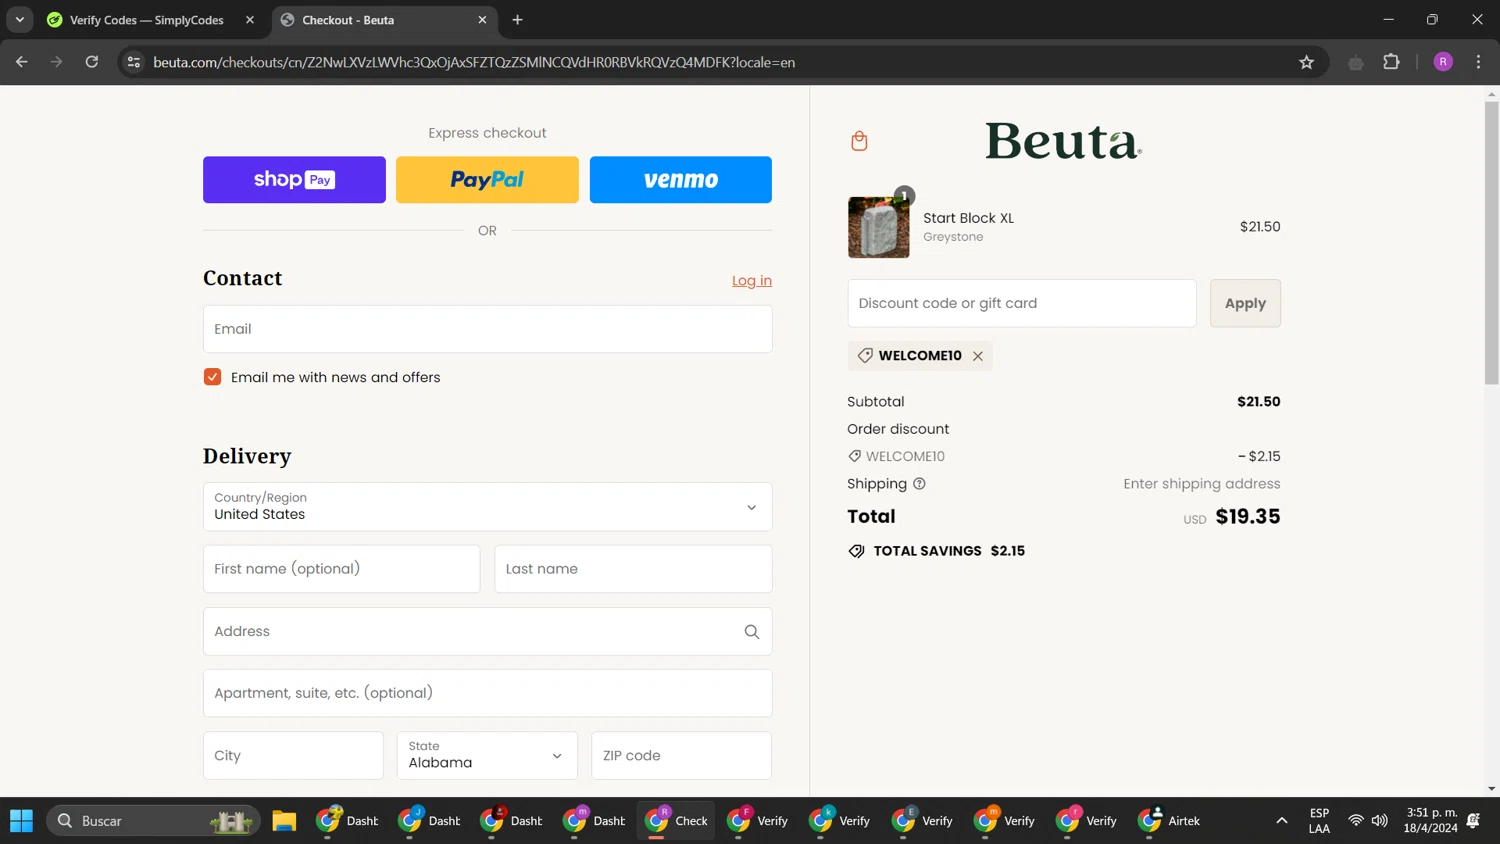View site information icon in address bar
The image size is (1500, 844).
point(133,62)
